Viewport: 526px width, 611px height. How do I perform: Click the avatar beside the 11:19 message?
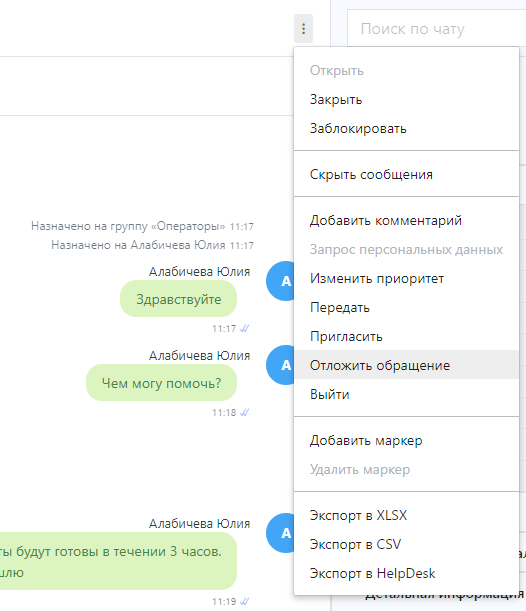(x=281, y=533)
